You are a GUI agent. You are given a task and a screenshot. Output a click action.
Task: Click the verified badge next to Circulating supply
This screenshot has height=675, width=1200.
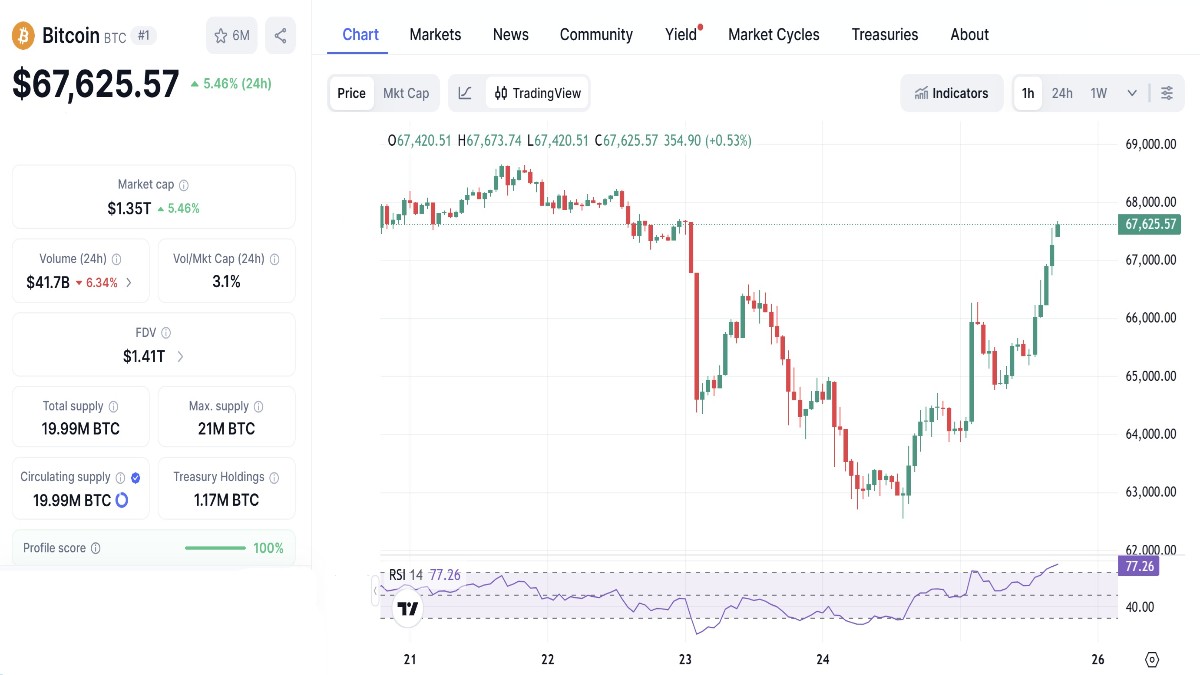click(x=136, y=478)
